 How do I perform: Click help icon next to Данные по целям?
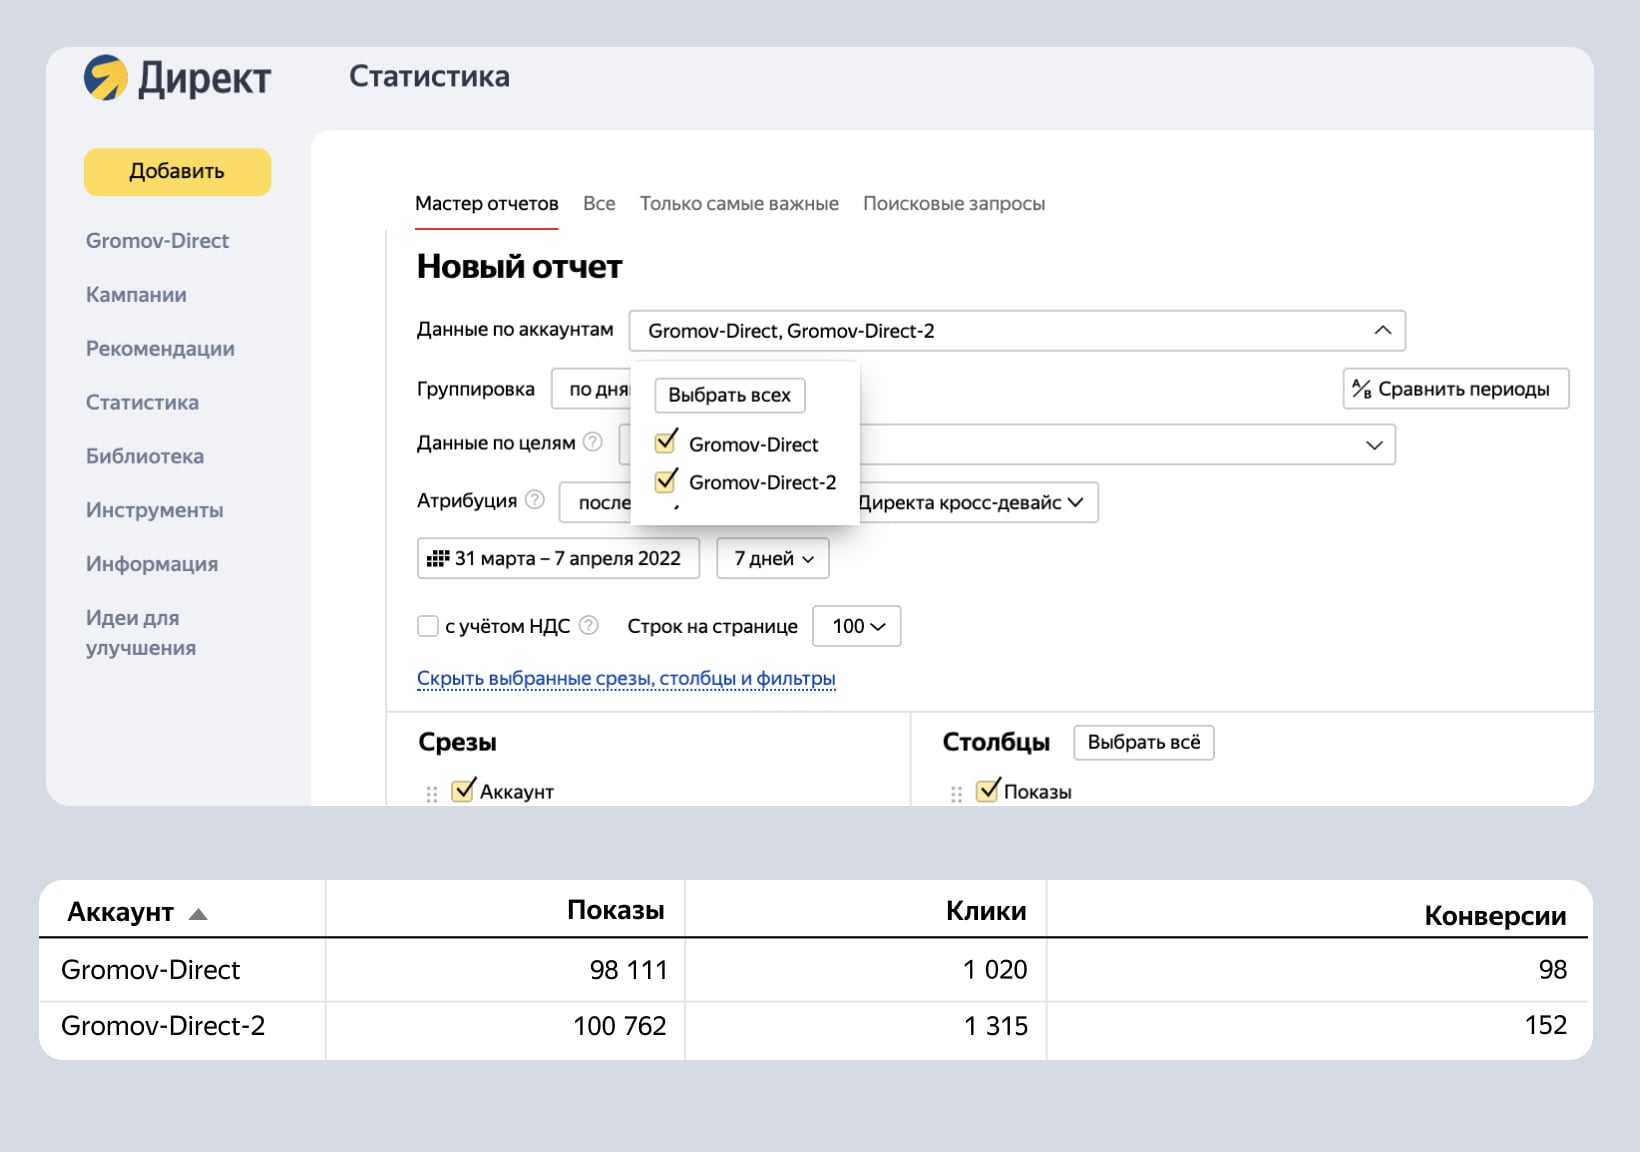(x=593, y=442)
